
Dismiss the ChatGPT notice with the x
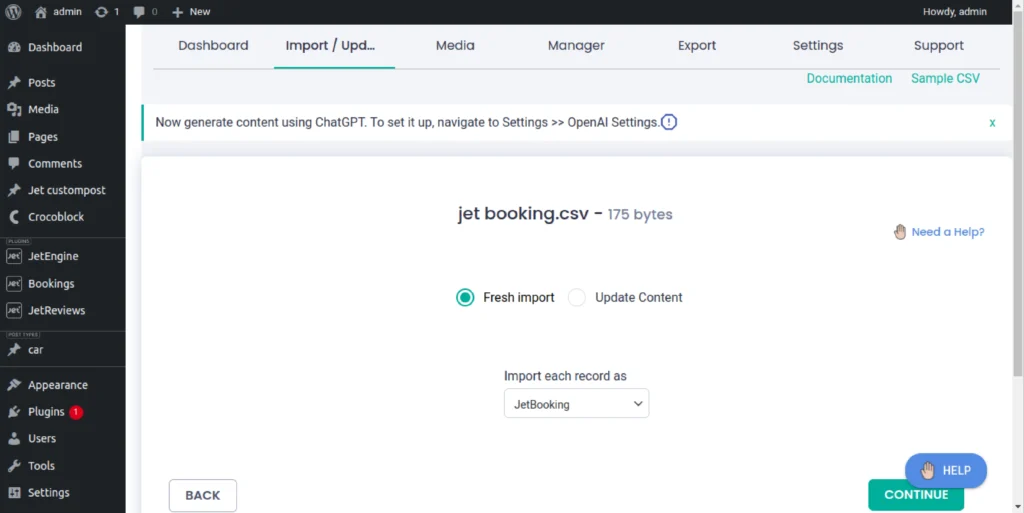point(992,122)
